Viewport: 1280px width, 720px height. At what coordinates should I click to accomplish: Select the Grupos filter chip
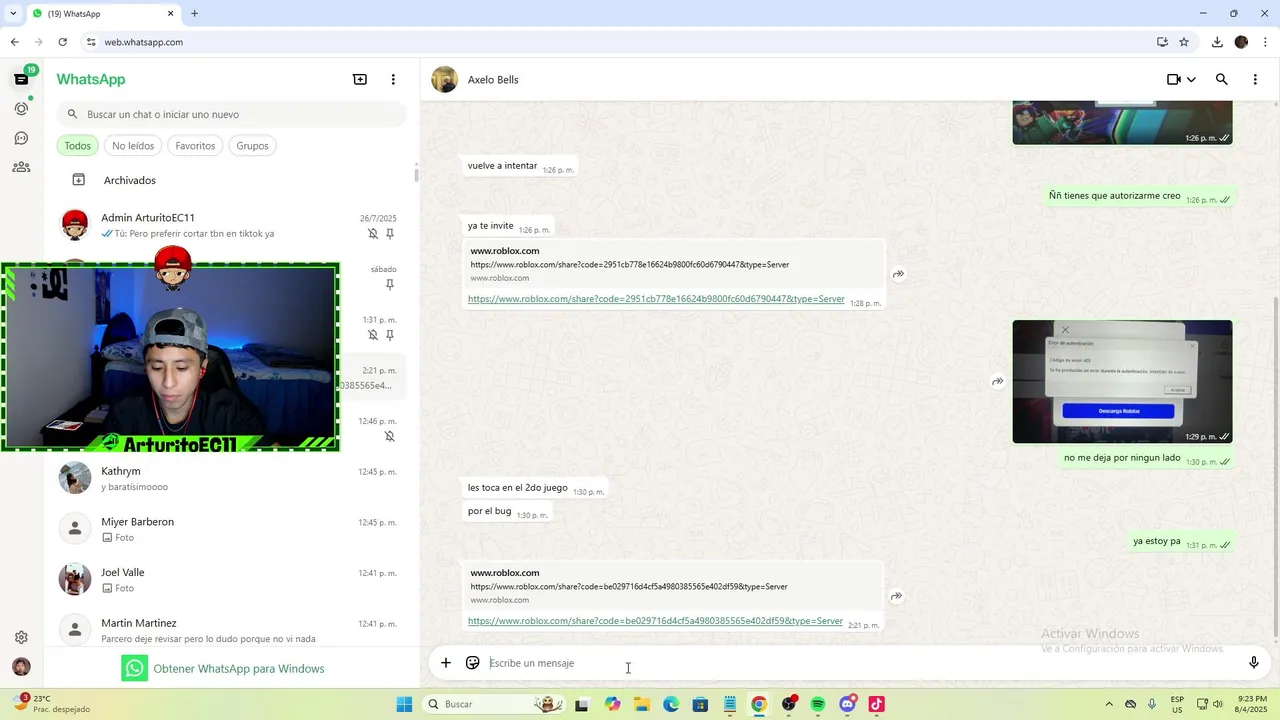click(252, 146)
